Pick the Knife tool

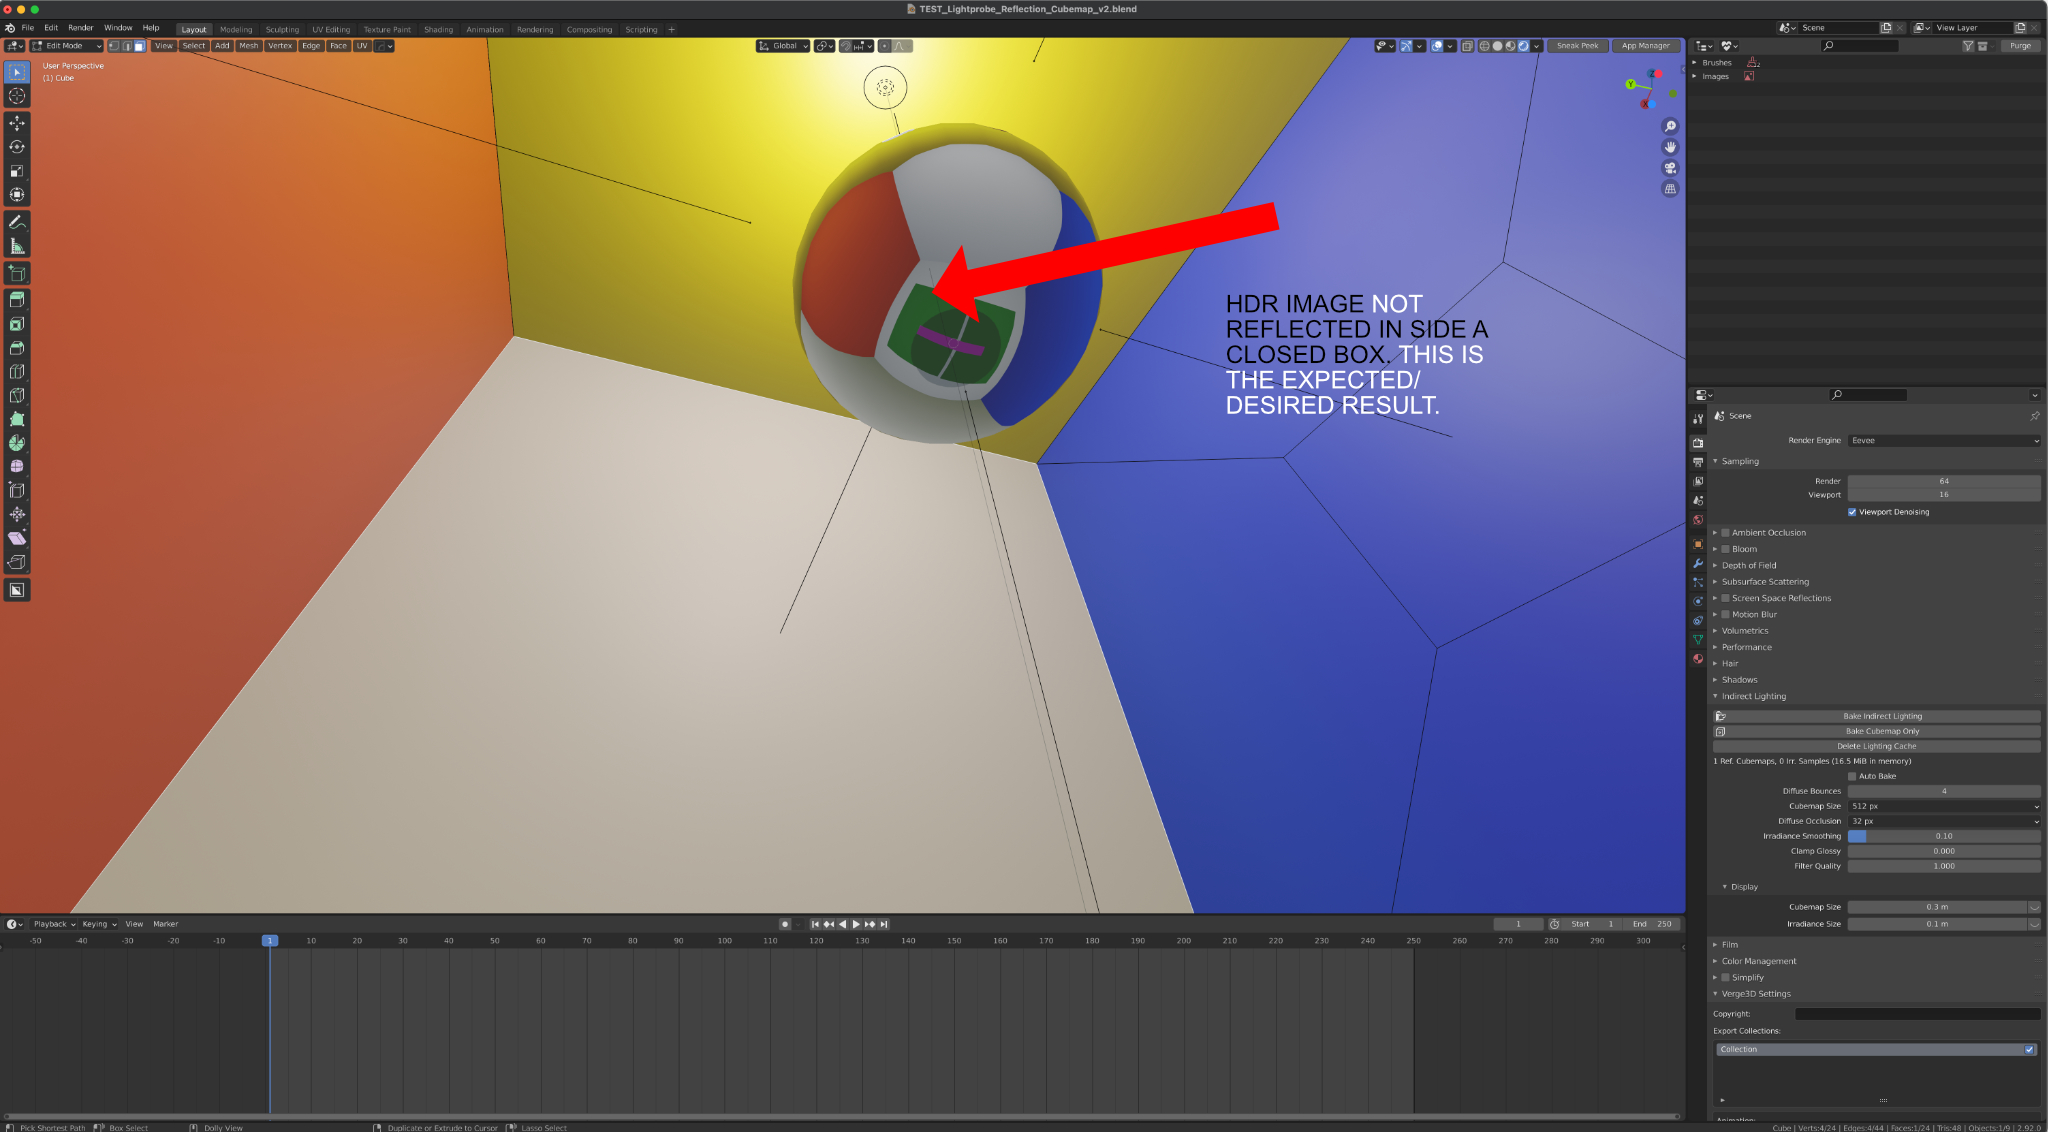point(17,395)
